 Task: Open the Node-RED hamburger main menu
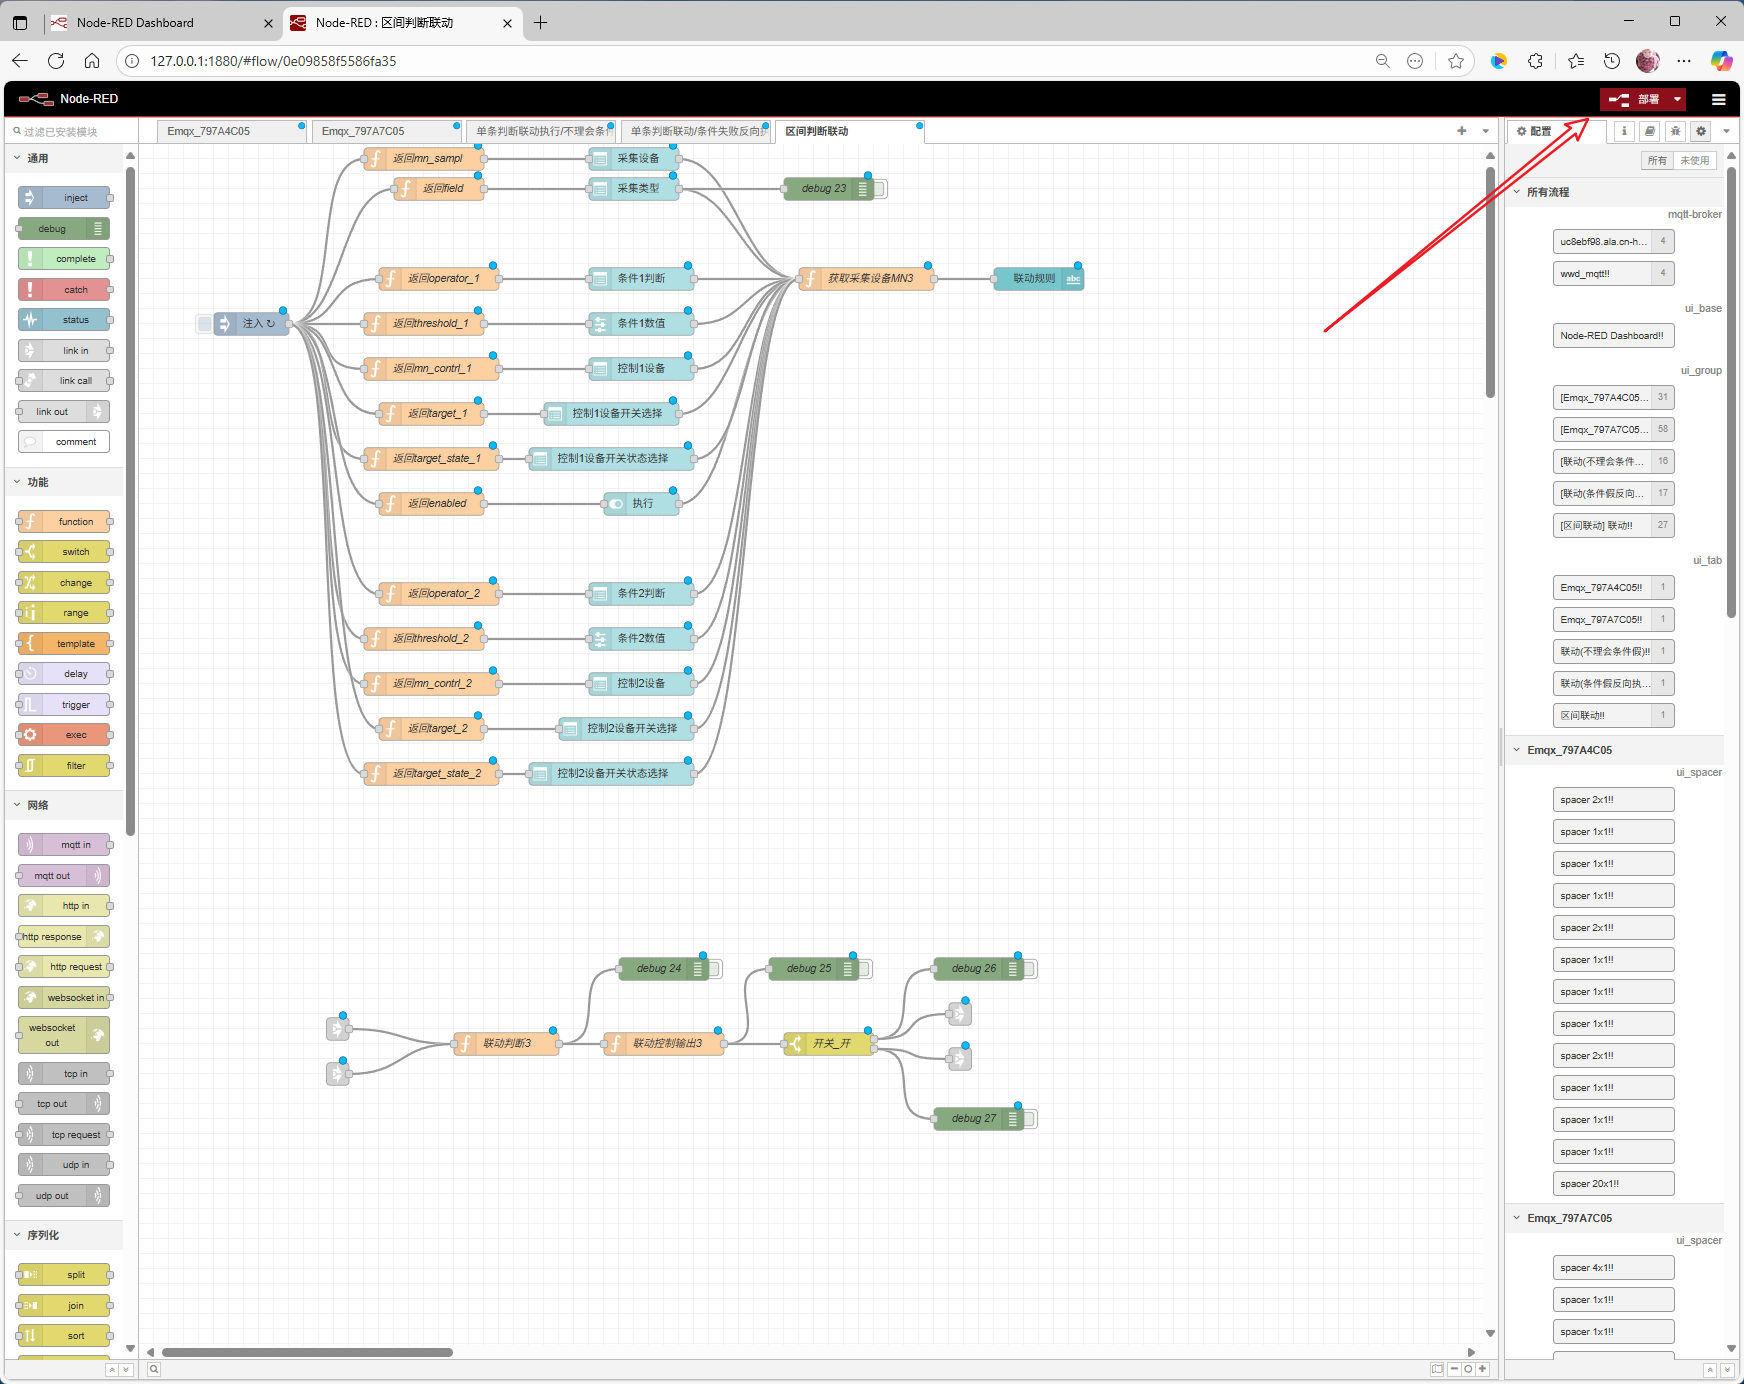pyautogui.click(x=1718, y=99)
